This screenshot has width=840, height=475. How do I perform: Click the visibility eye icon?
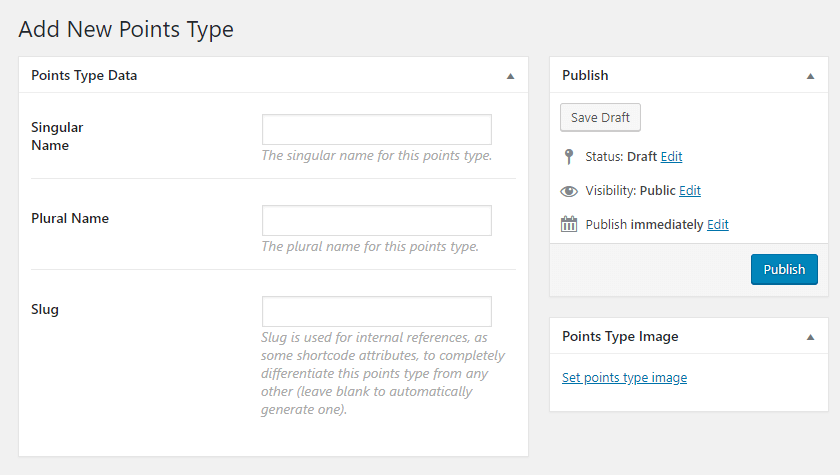(x=569, y=191)
